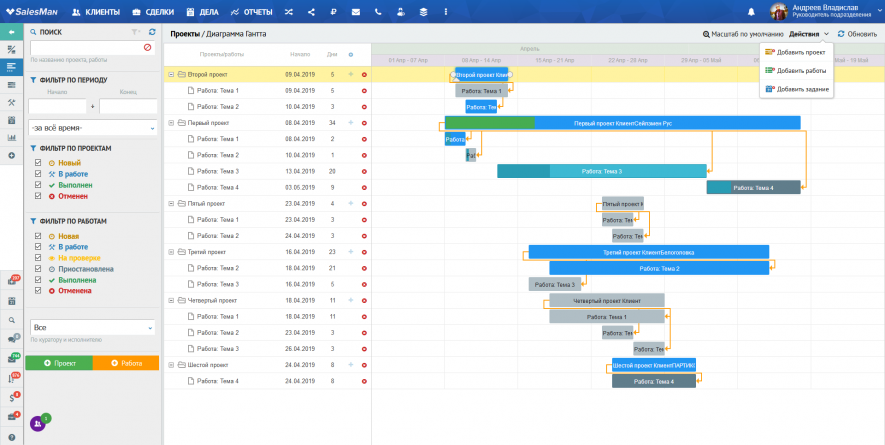Click the phone icon in top navigation
Image resolution: width=885 pixels, height=445 pixels.
pos(378,12)
